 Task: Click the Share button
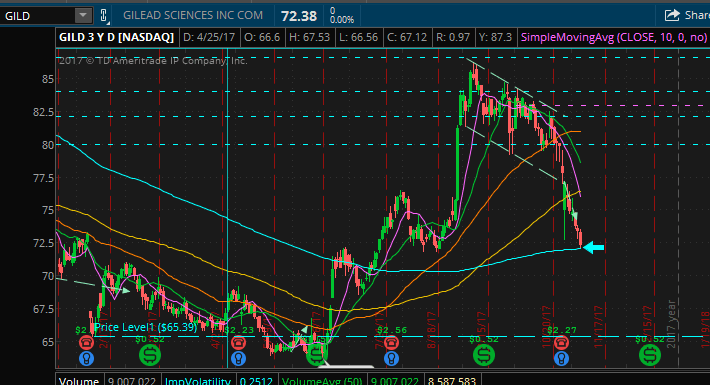click(687, 15)
